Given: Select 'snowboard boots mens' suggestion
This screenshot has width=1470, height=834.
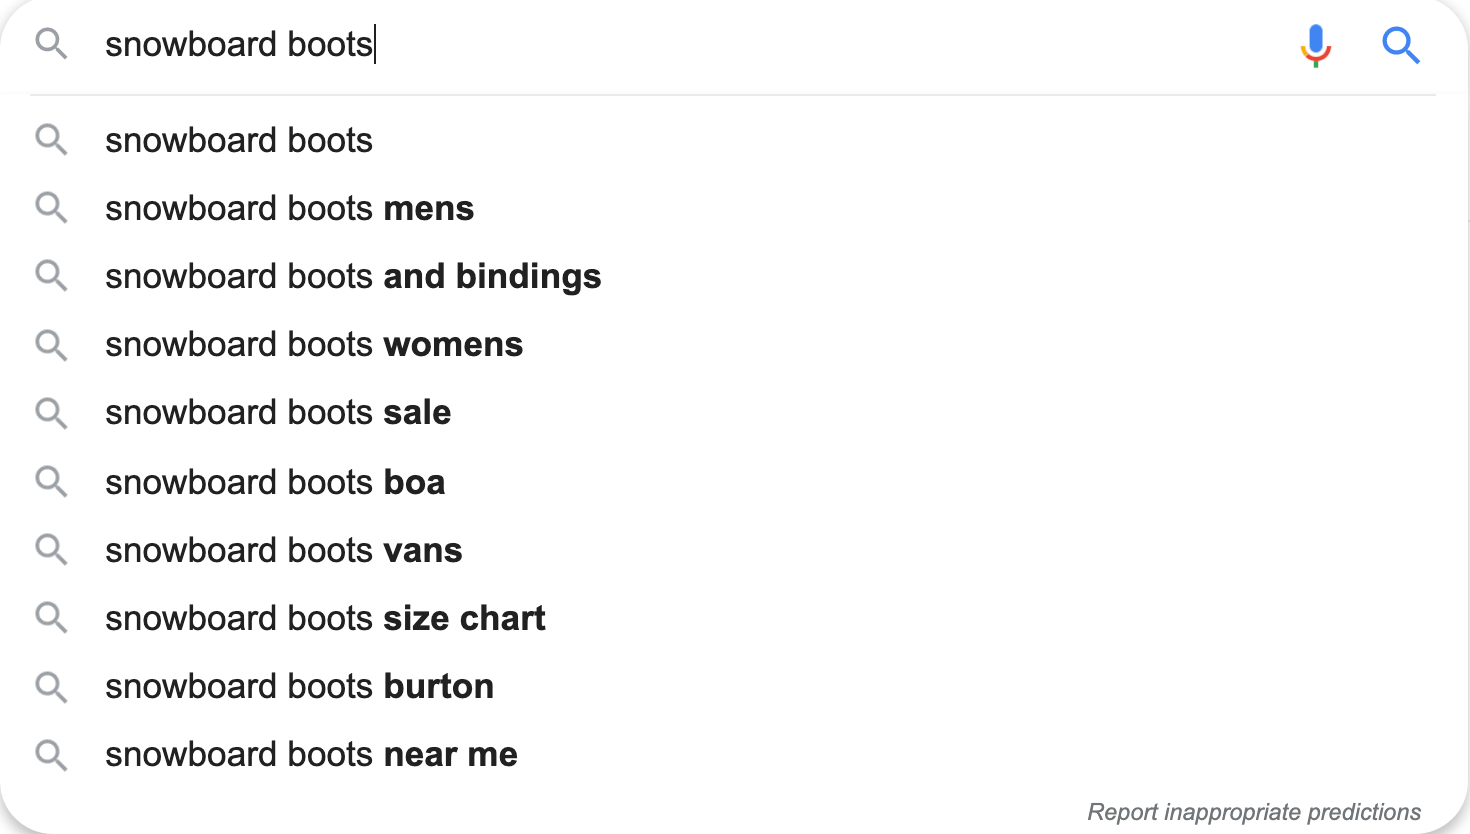Looking at the screenshot, I should pyautogui.click(x=735, y=208).
